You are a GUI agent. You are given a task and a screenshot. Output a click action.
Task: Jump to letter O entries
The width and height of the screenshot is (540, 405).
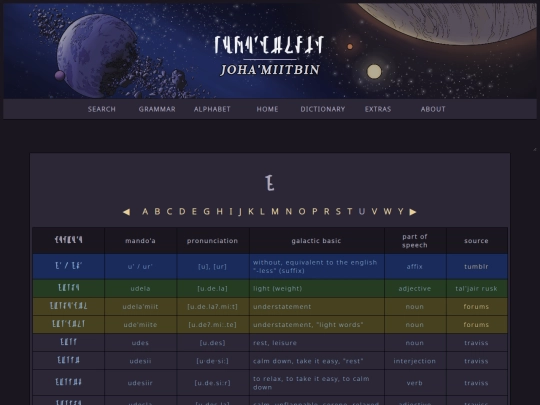[x=302, y=211]
